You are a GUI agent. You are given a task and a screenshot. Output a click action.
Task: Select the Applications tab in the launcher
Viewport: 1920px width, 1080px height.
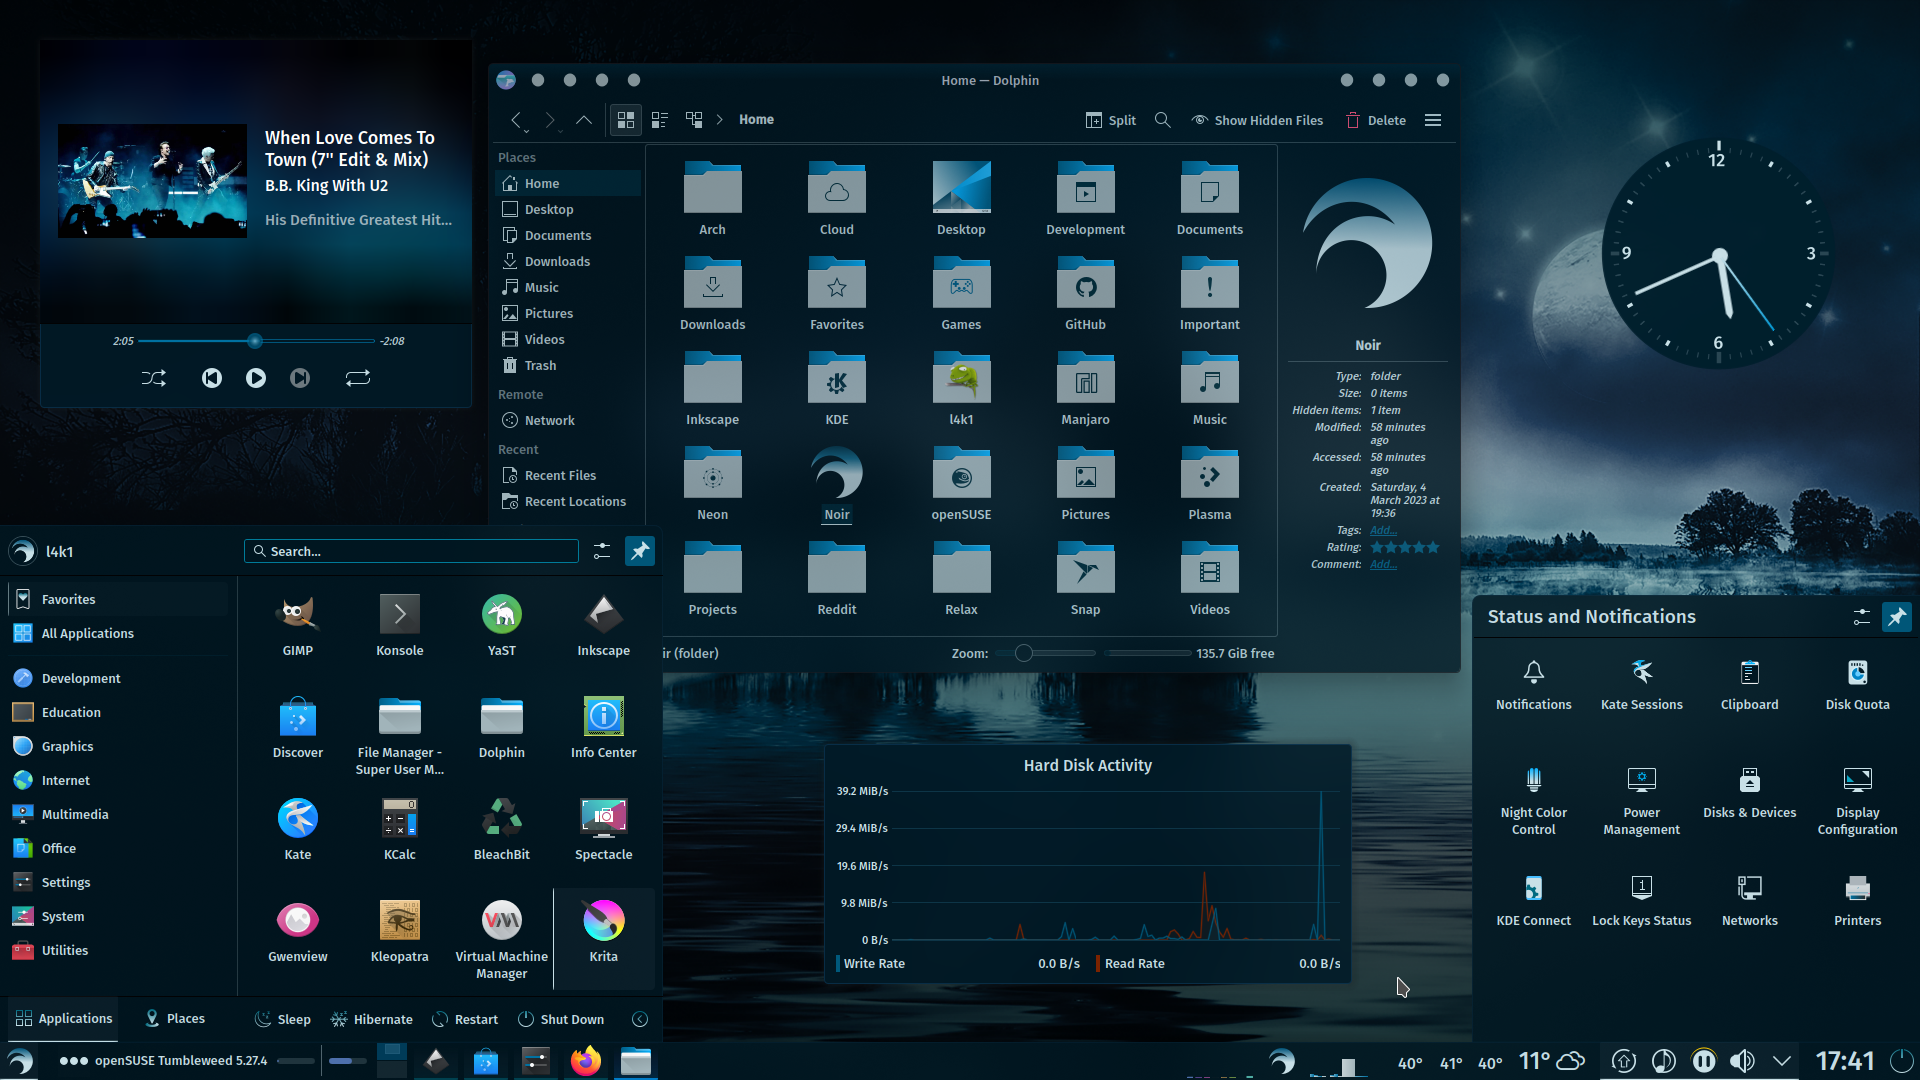pos(63,1019)
